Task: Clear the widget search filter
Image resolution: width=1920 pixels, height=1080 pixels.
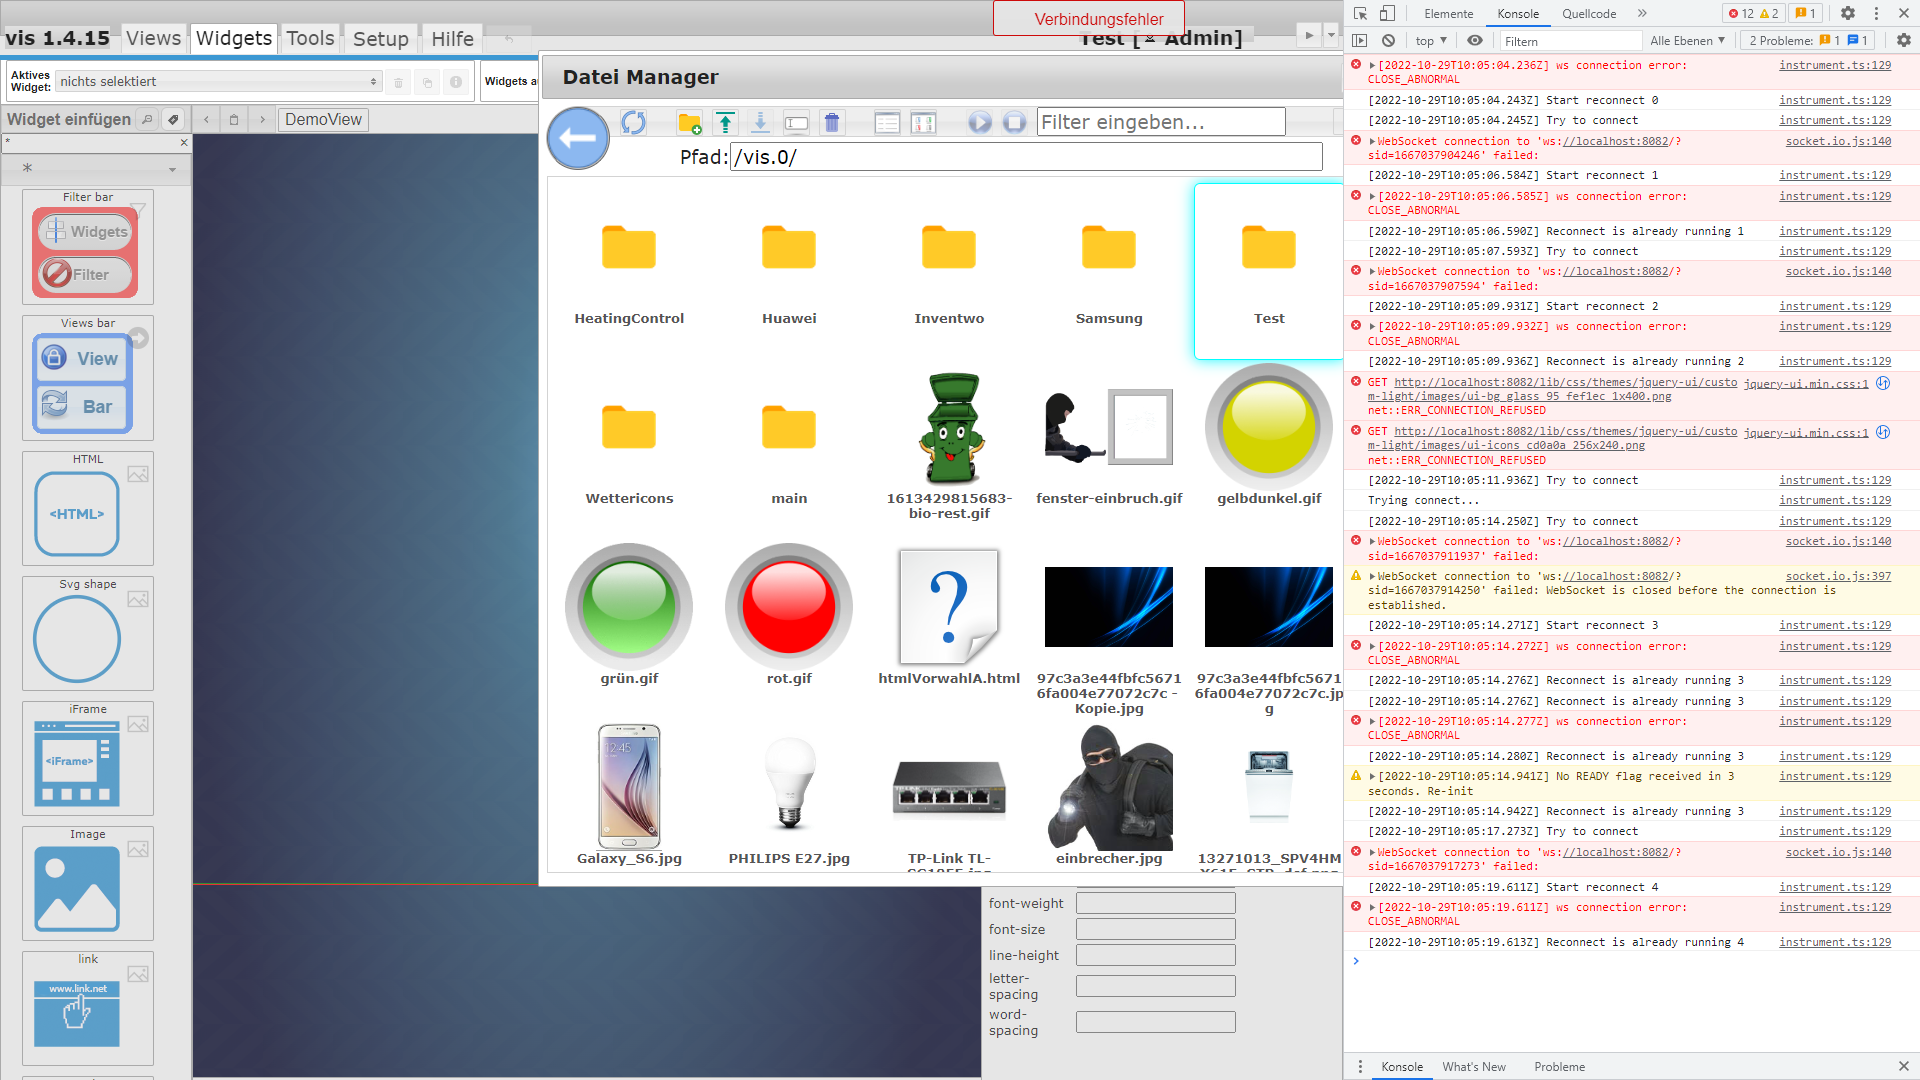Action: click(x=184, y=143)
